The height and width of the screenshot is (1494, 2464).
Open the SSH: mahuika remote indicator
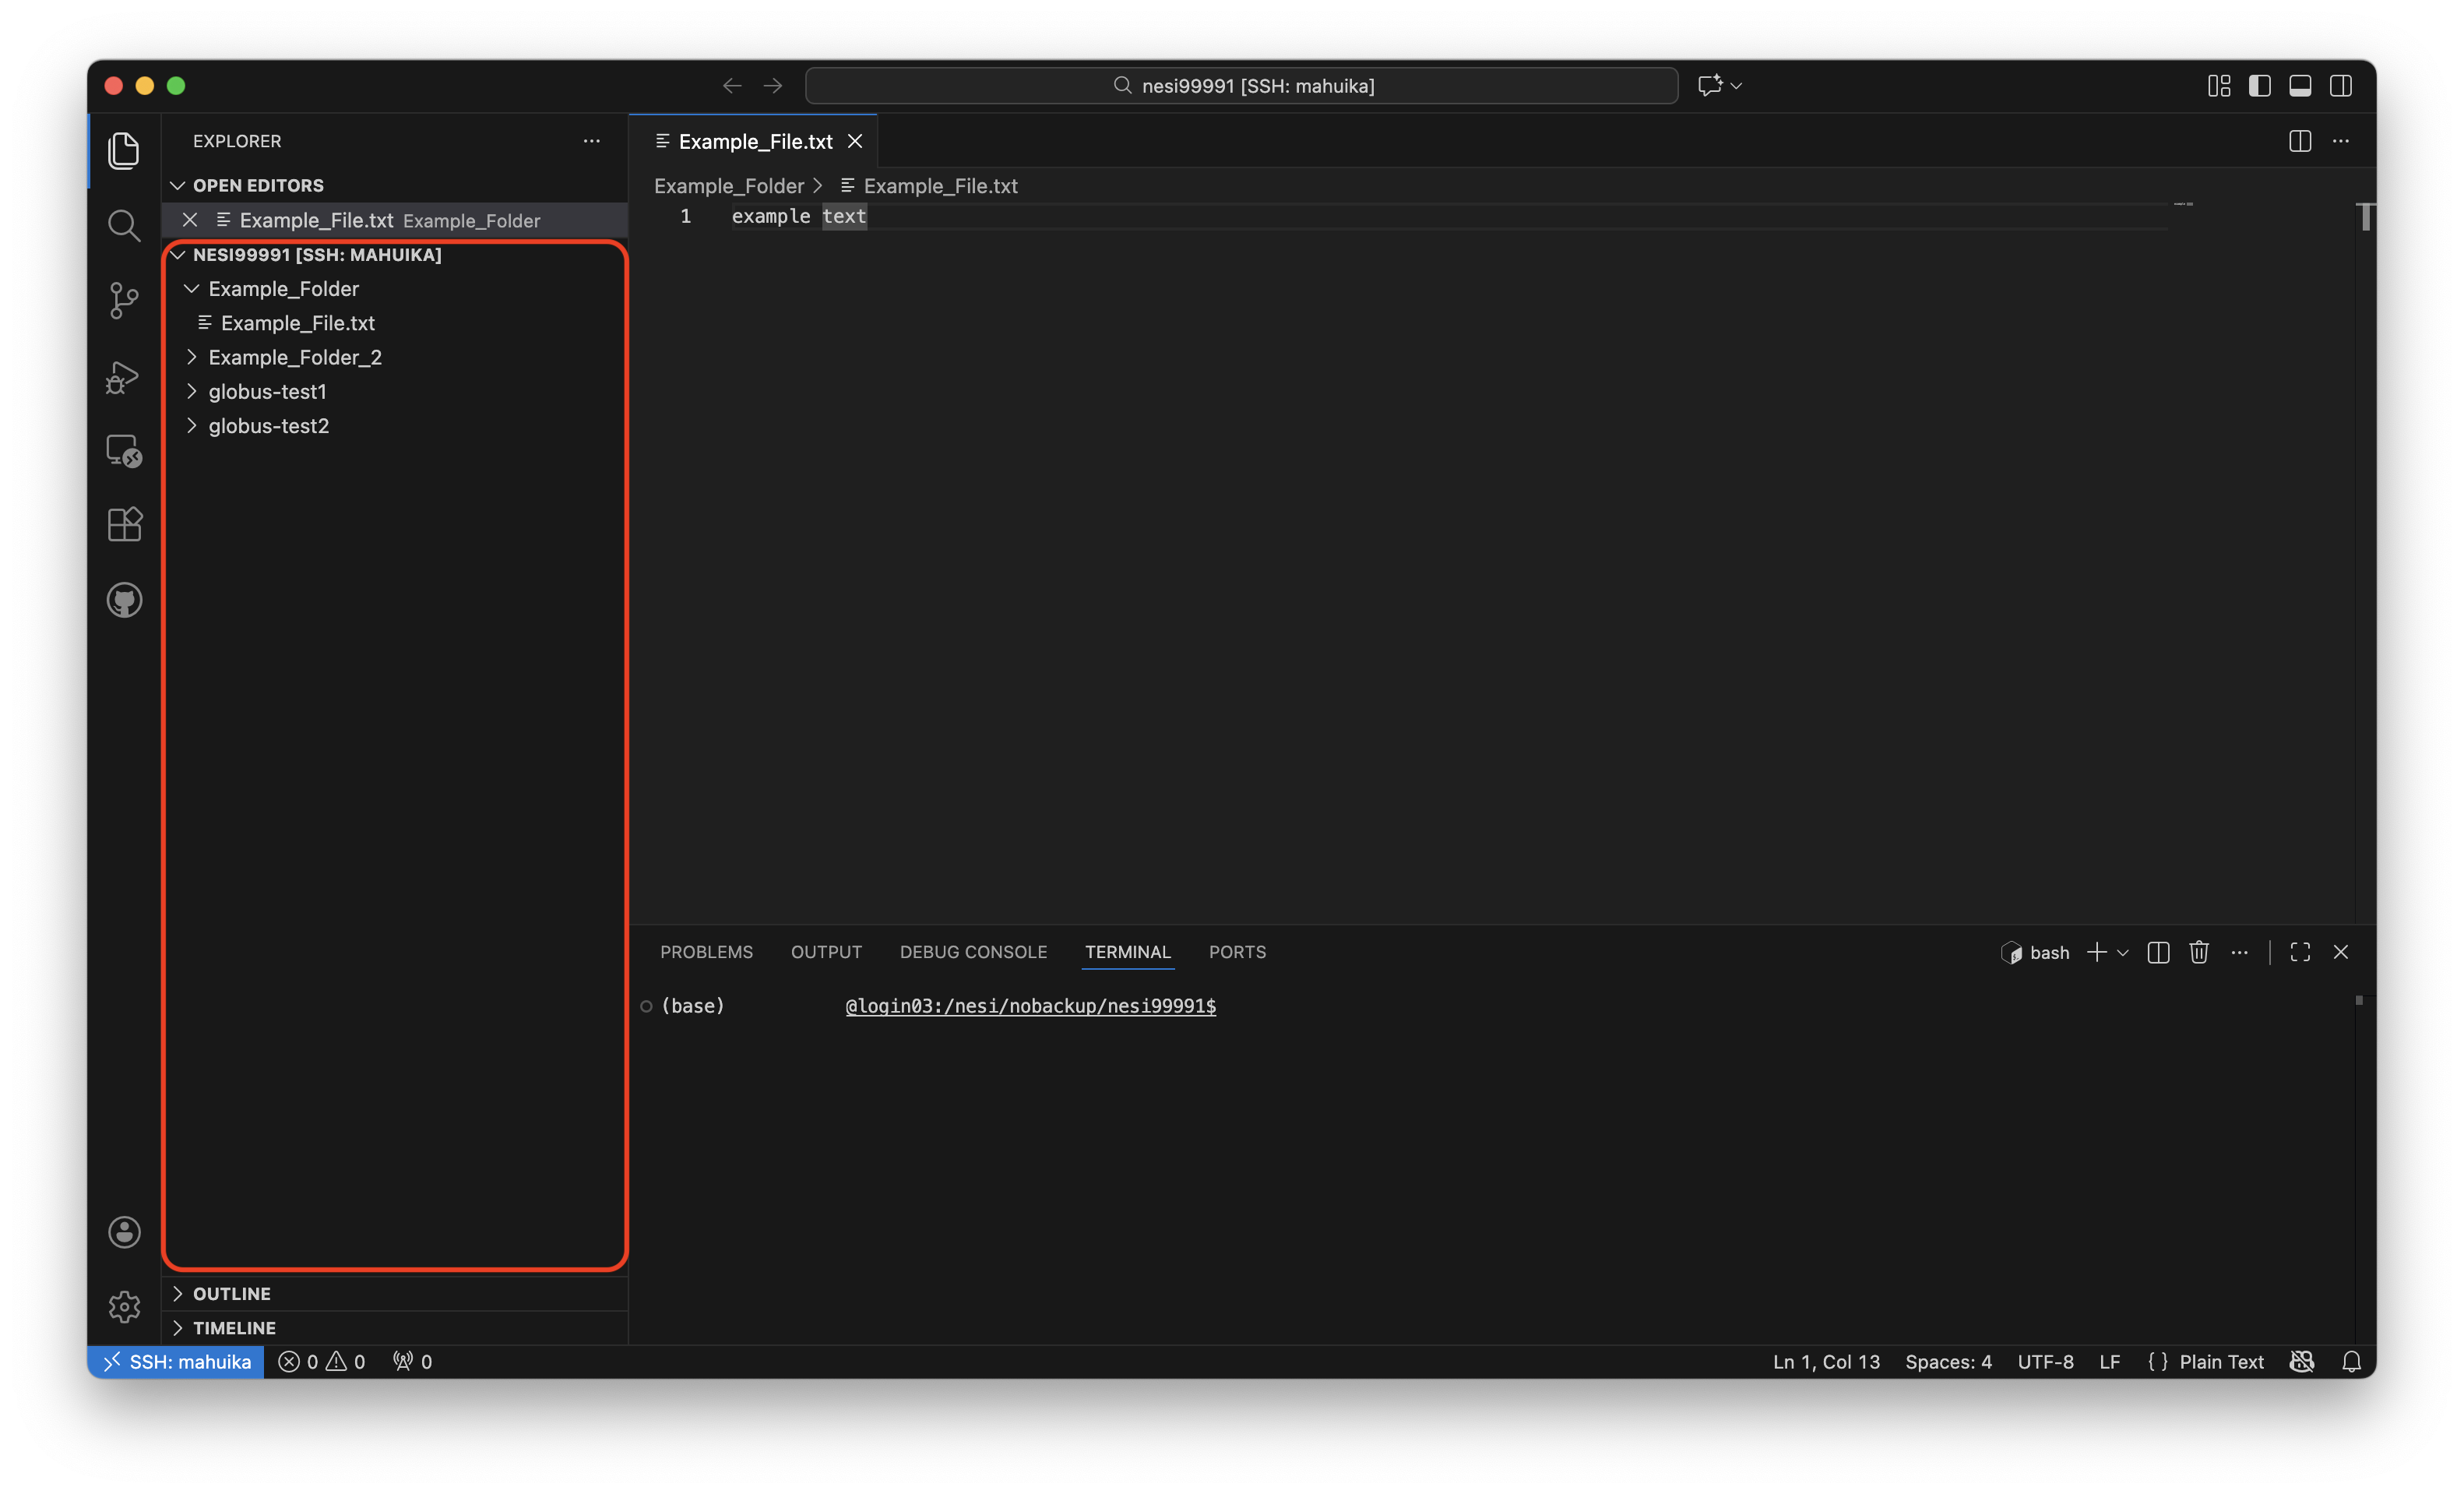[x=176, y=1361]
